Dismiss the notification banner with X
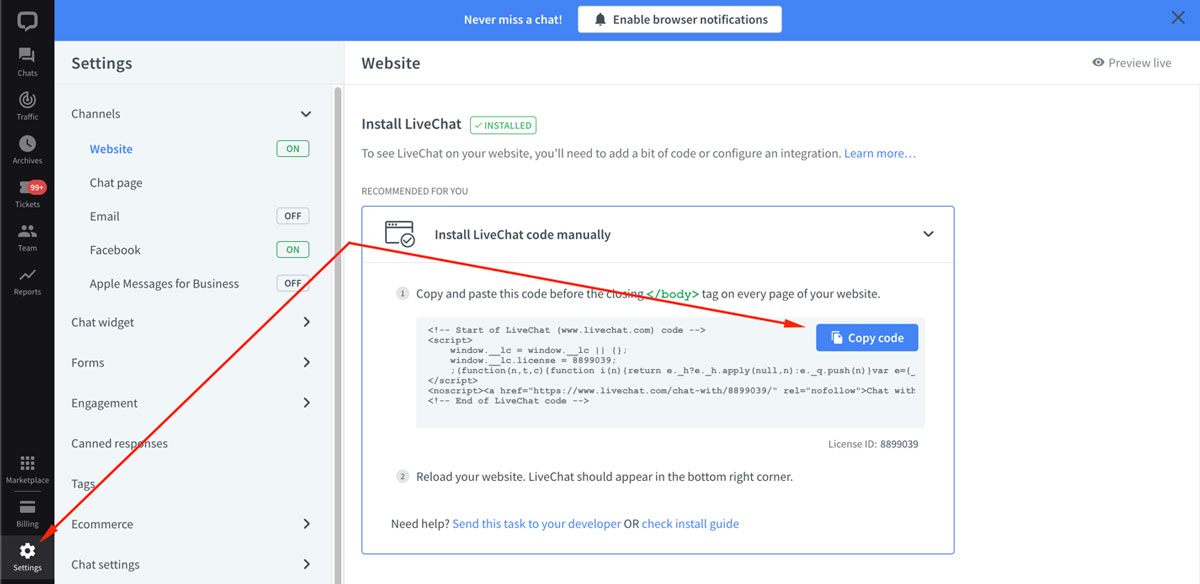The height and width of the screenshot is (584, 1200). (1177, 17)
